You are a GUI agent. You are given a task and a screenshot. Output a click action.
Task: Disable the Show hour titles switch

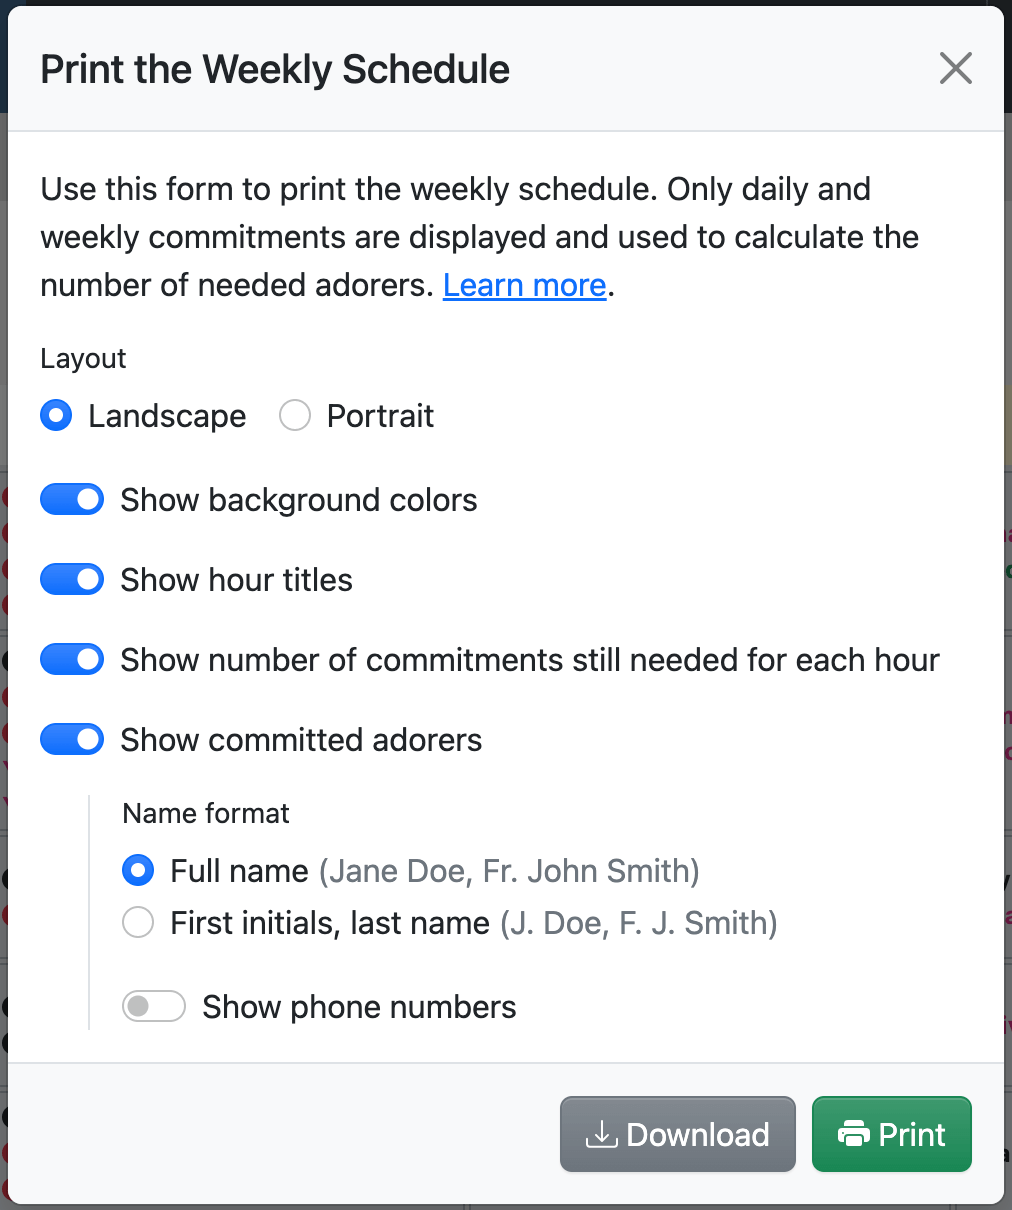[x=72, y=579]
